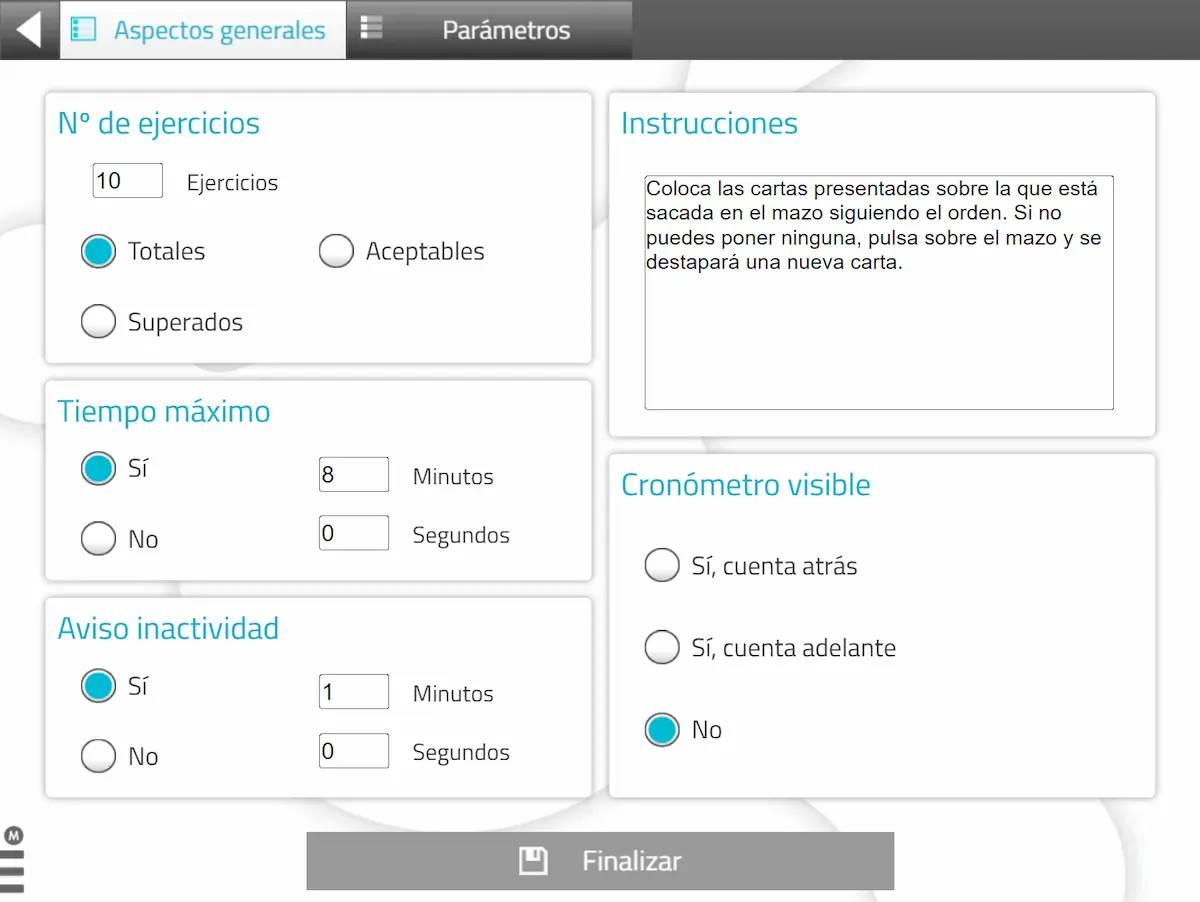Click Aviso inactividad Segundos input field
This screenshot has width=1200, height=902.
point(354,751)
